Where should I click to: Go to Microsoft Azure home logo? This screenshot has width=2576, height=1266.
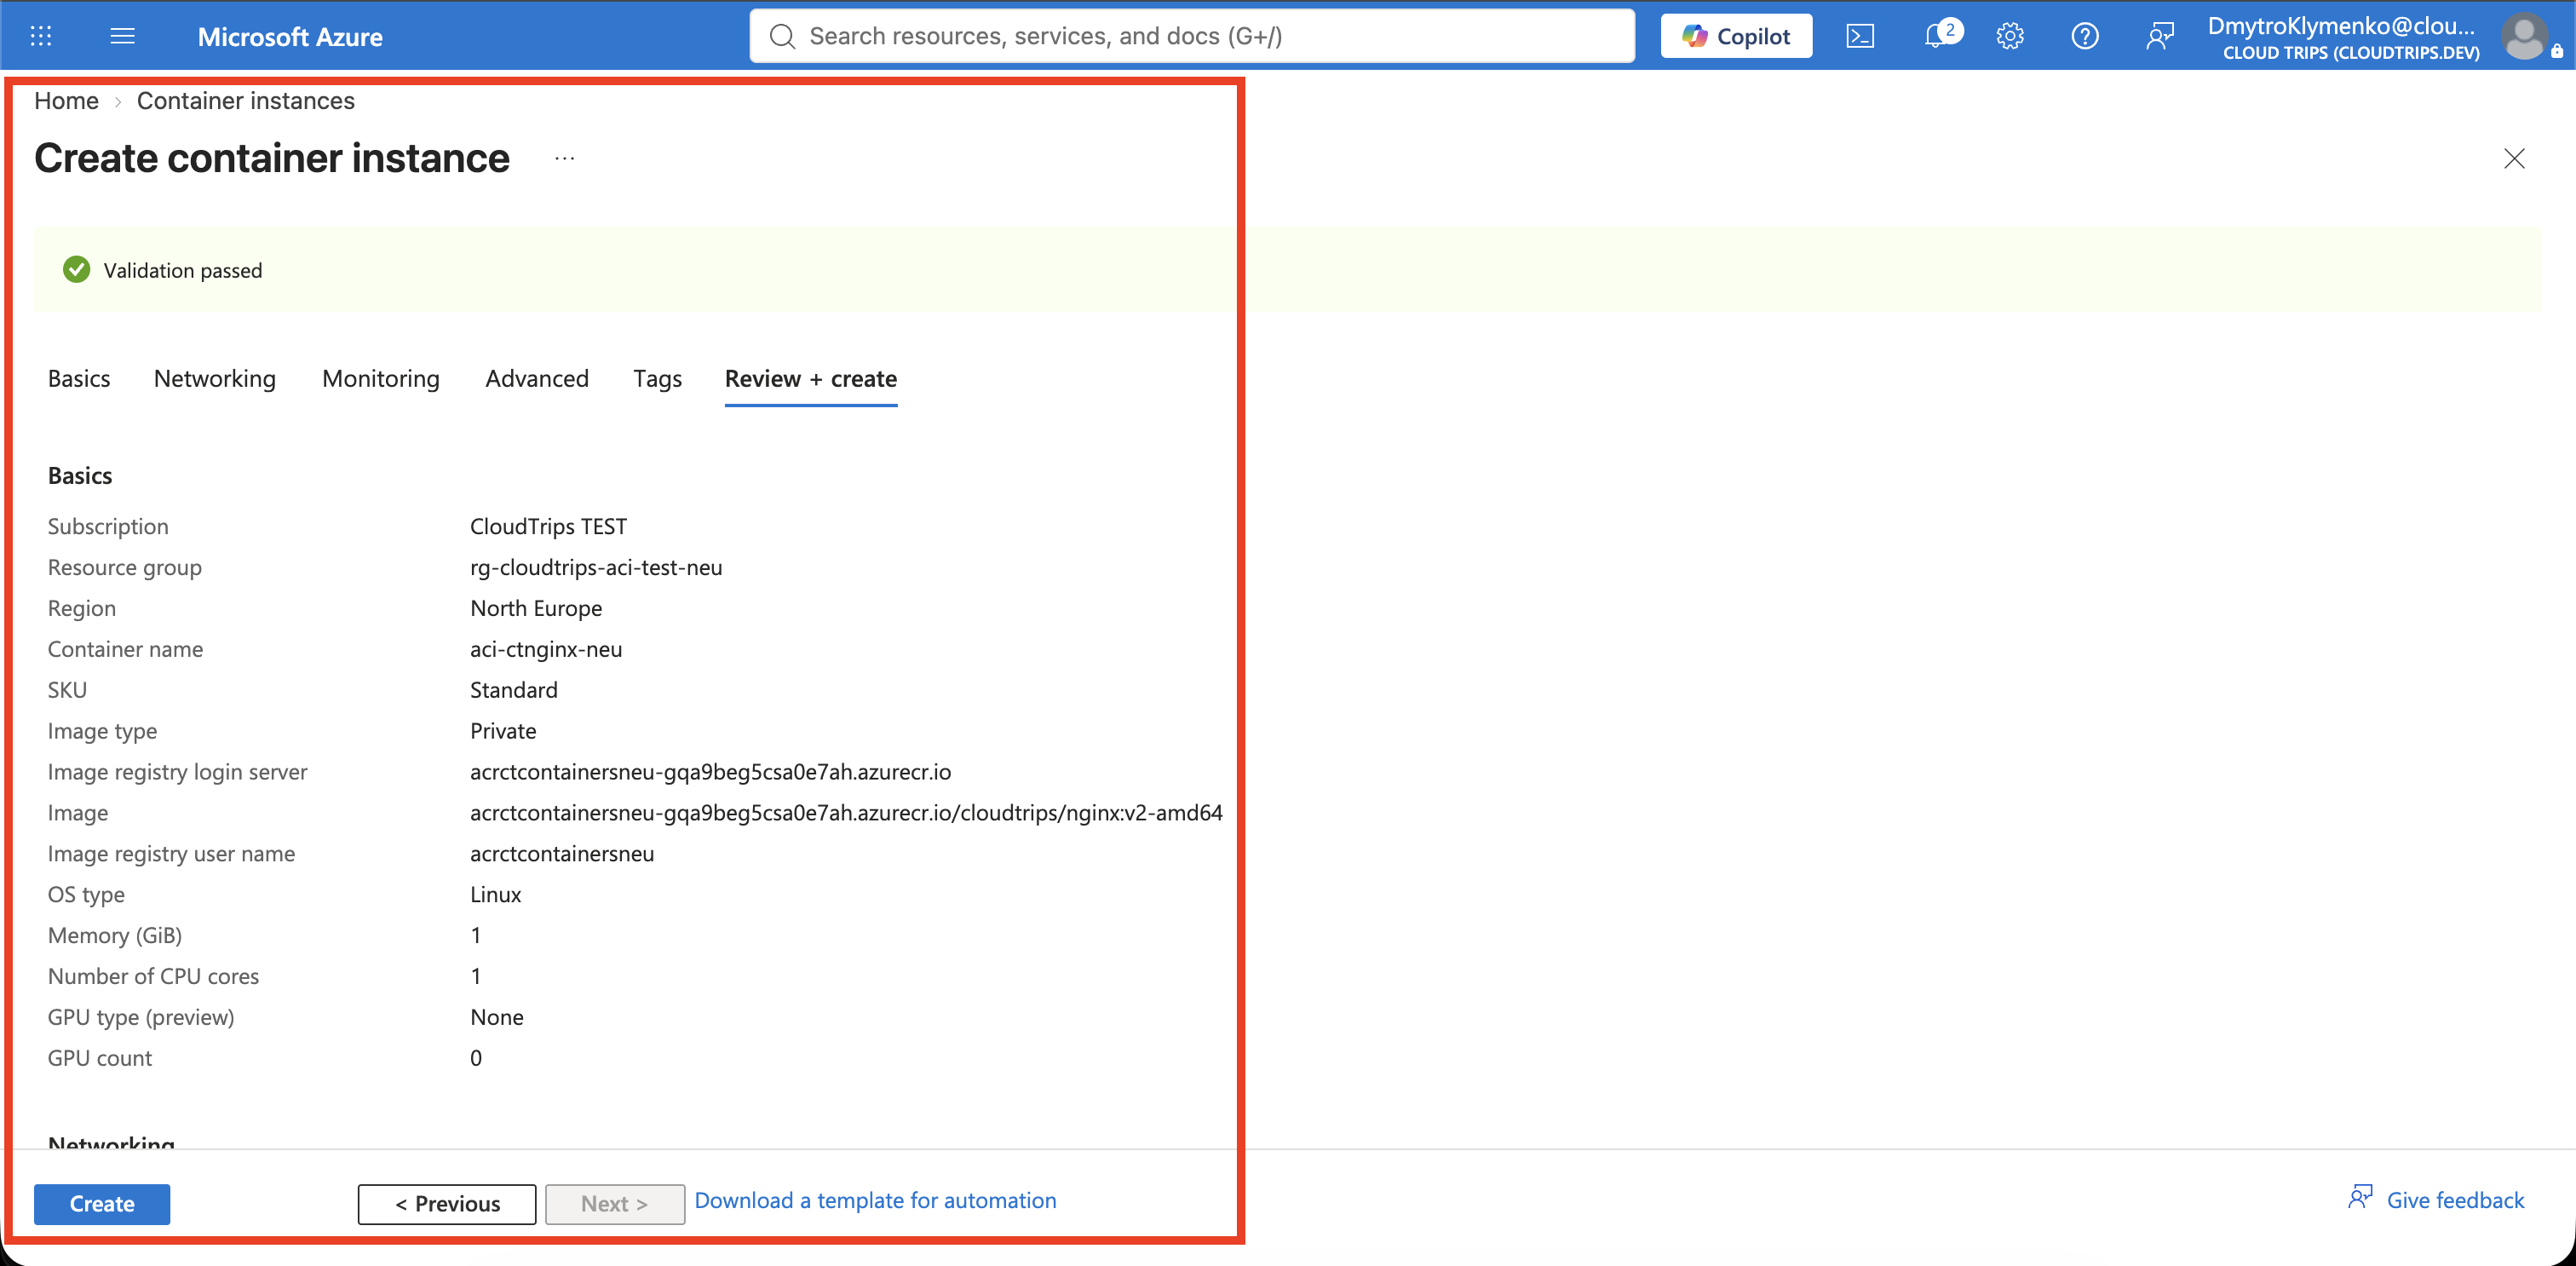[x=290, y=37]
